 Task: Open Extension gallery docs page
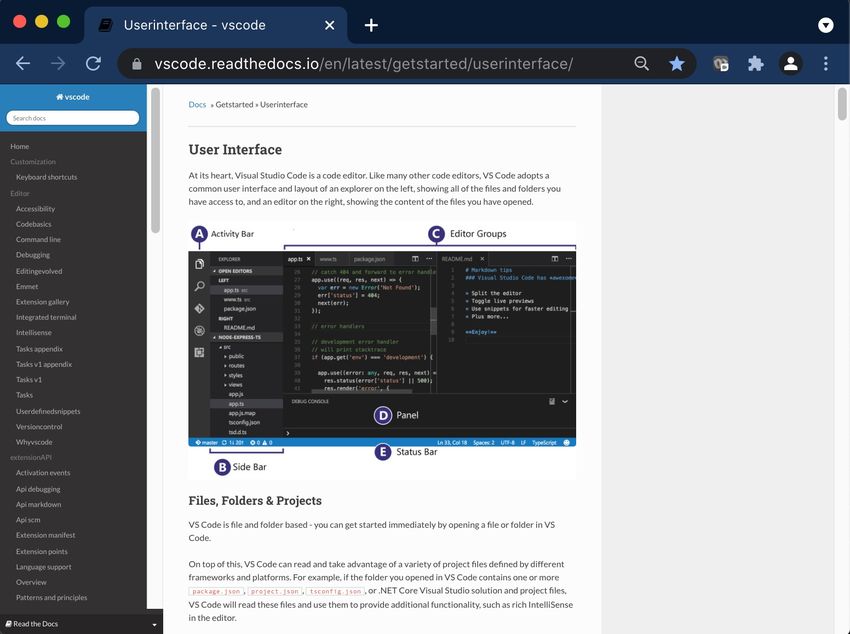(42, 302)
